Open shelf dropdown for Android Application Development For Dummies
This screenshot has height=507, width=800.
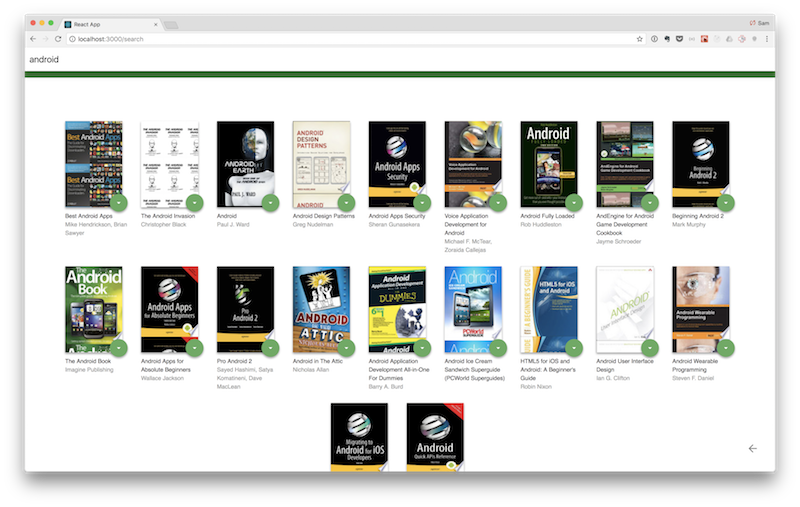[422, 348]
